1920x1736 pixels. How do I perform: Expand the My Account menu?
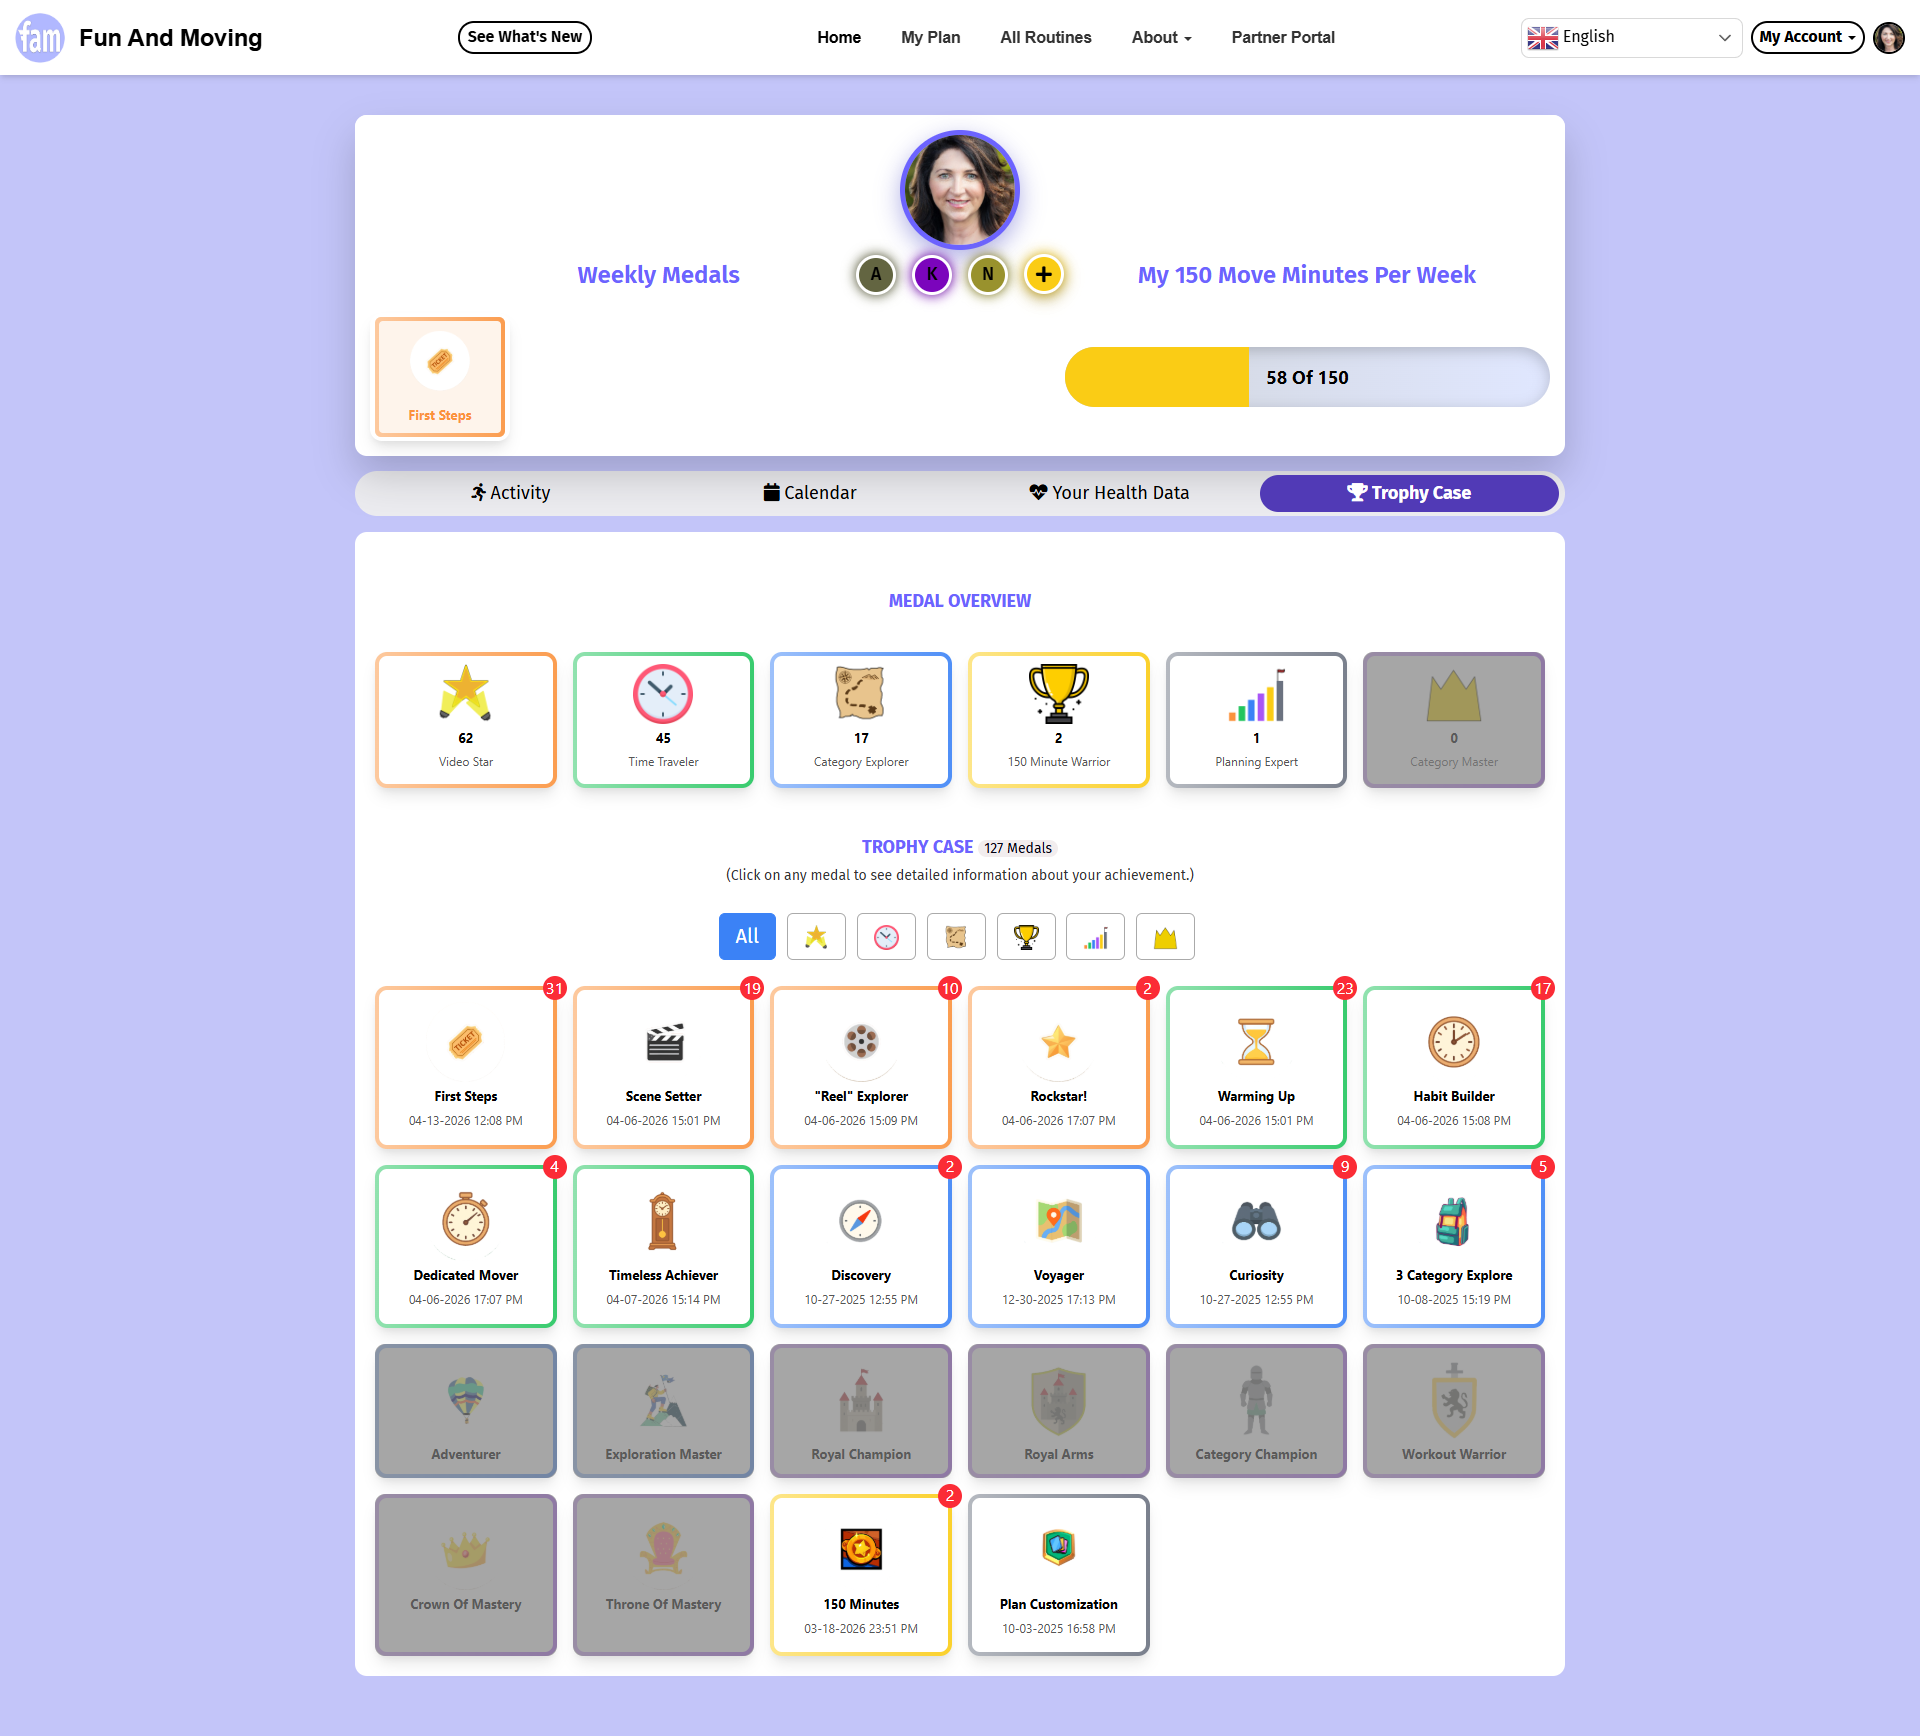pyautogui.click(x=1807, y=38)
